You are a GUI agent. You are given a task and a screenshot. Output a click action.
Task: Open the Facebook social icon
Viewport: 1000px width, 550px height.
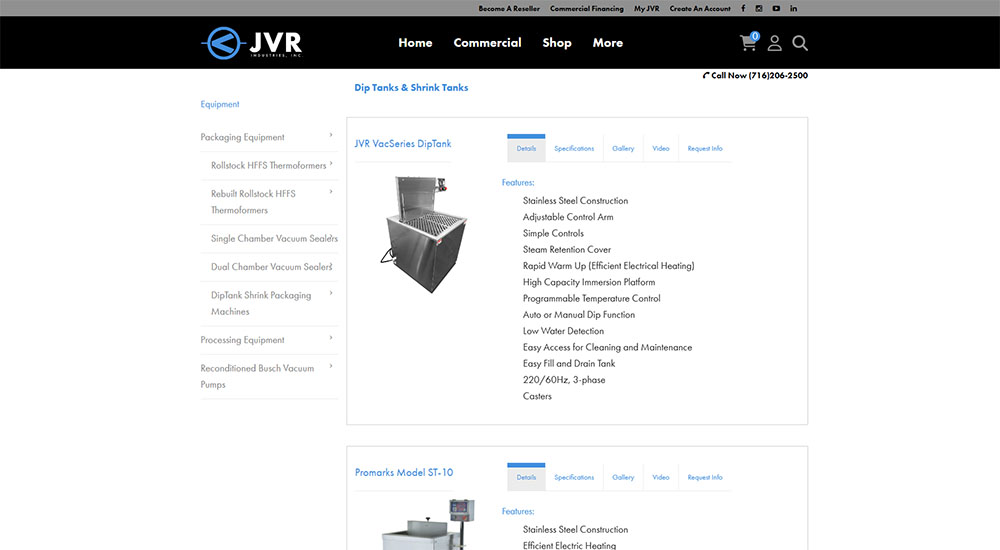pos(743,8)
